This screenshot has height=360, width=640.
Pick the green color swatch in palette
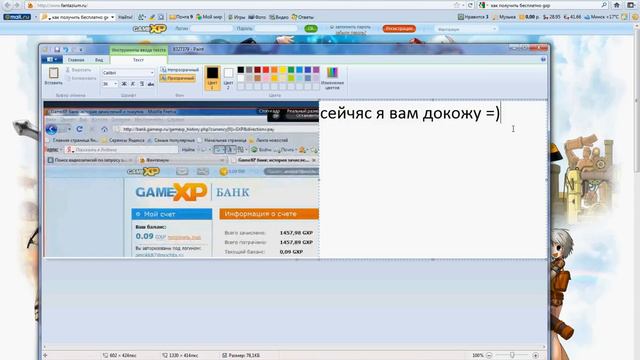coord(291,70)
